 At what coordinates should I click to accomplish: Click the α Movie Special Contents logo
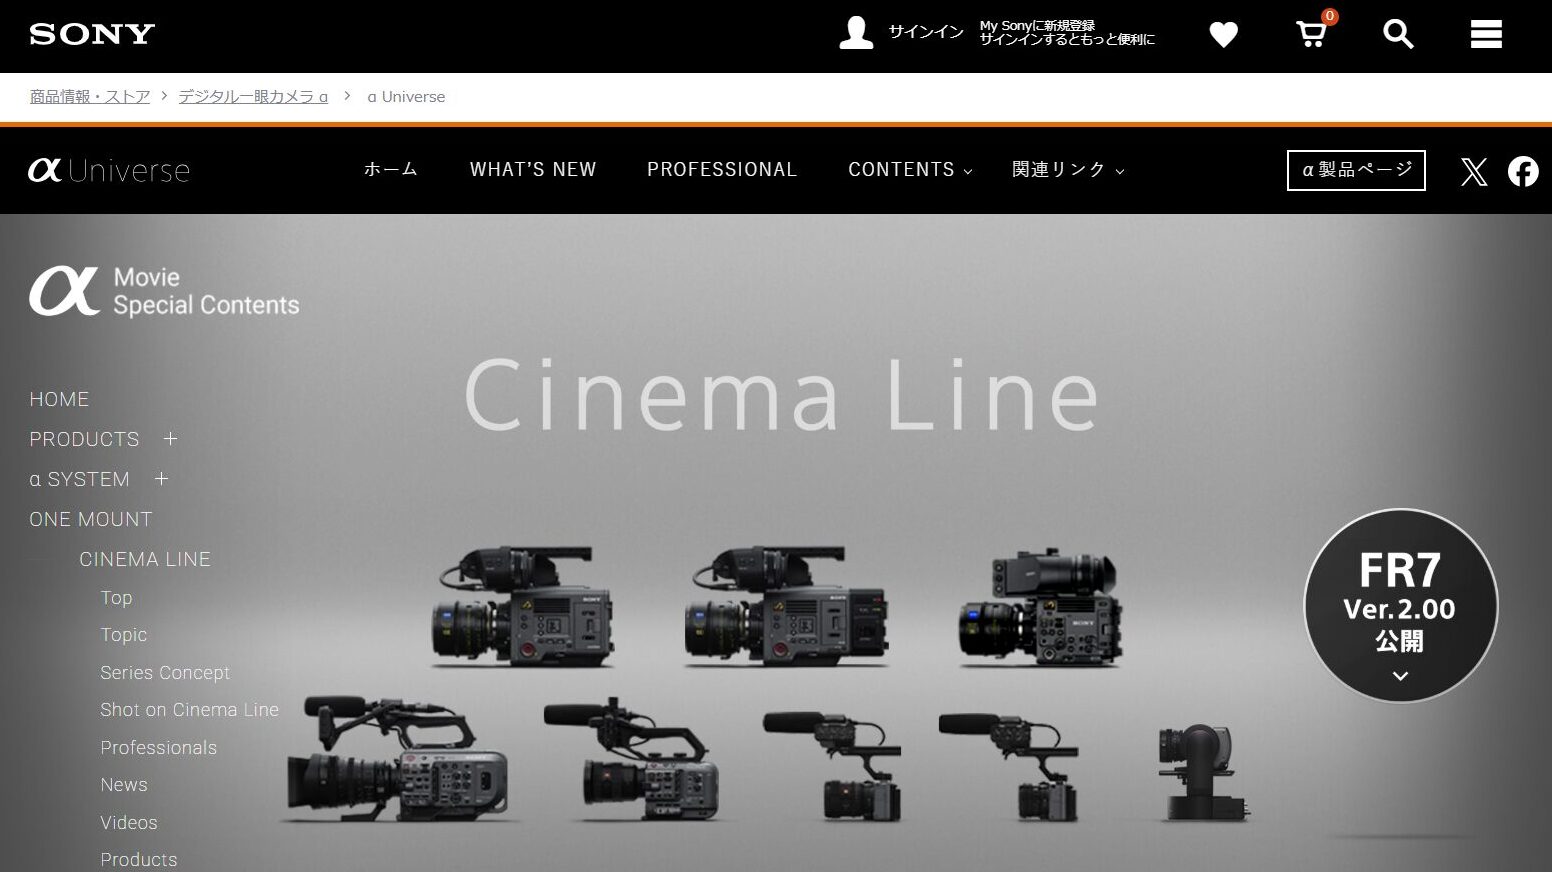click(x=164, y=291)
